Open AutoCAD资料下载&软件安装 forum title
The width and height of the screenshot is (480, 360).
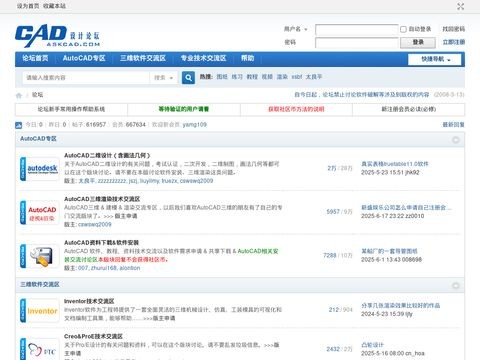tap(101, 243)
